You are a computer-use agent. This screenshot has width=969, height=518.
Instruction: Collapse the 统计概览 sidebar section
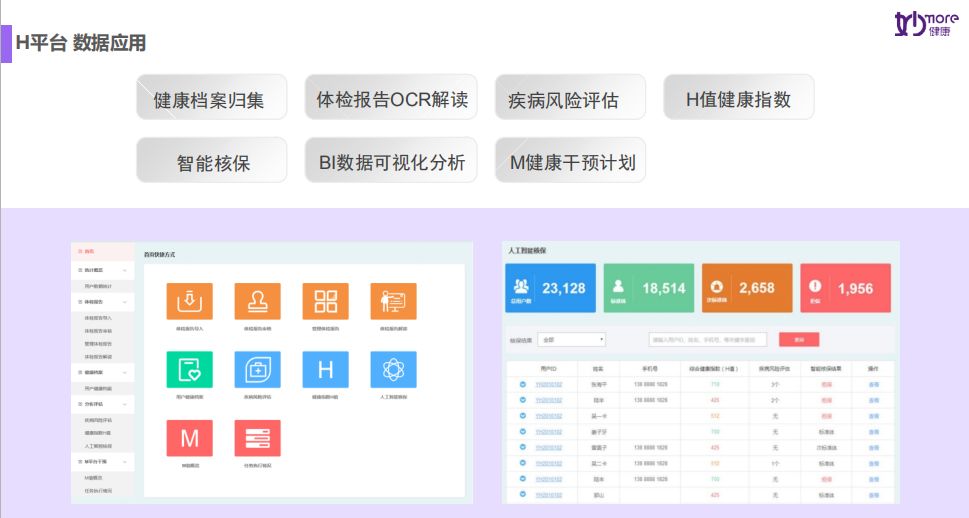coord(124,270)
